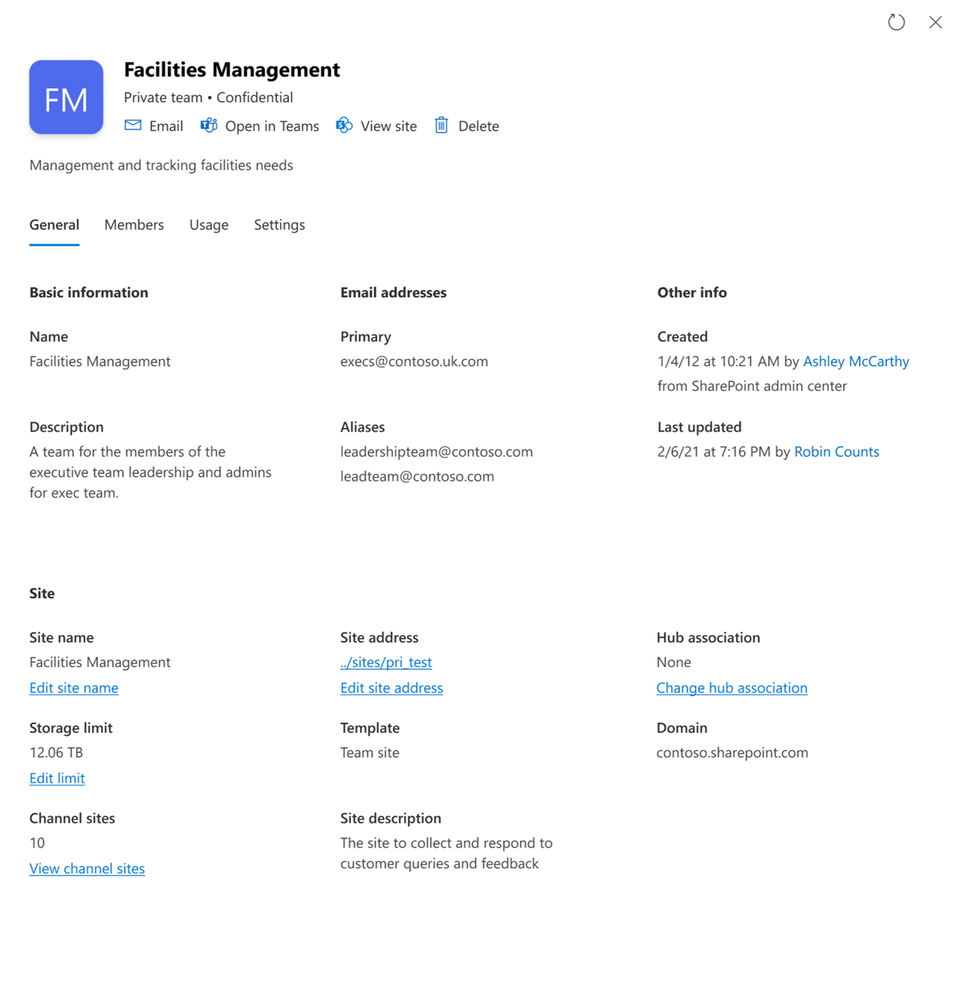Click the Delete label
The image size is (961, 999).
[x=479, y=126]
